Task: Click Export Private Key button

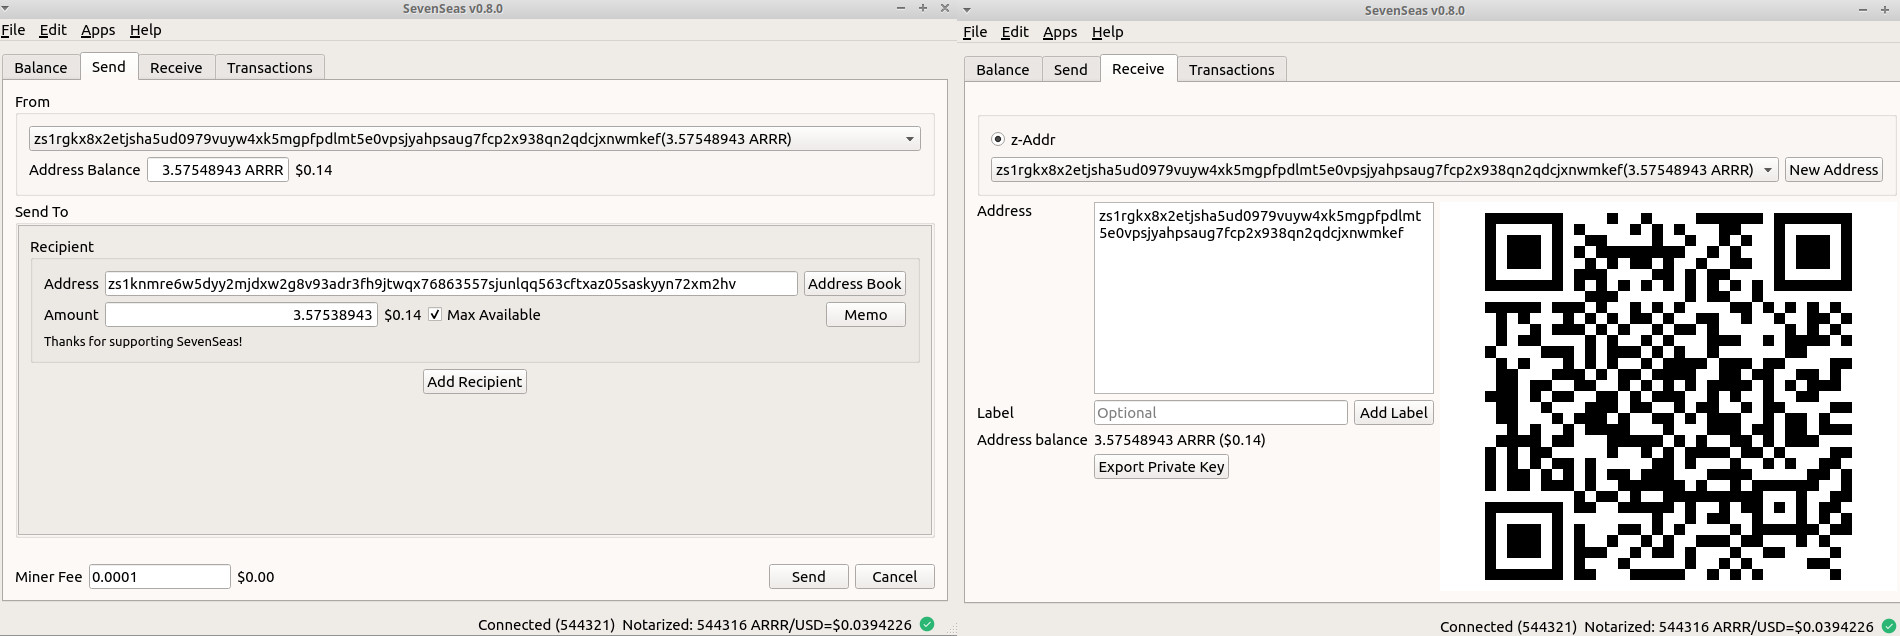Action: (x=1161, y=467)
